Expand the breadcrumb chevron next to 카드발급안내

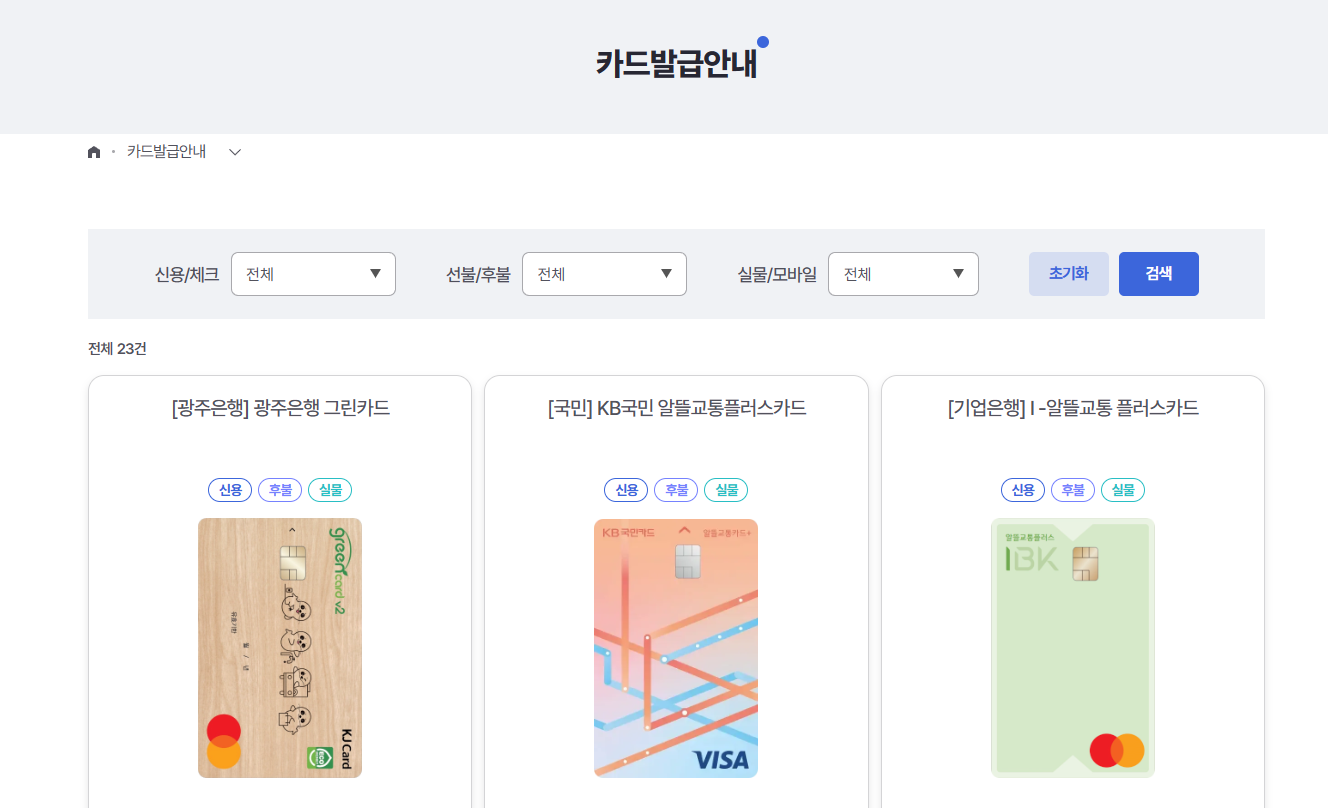coord(234,152)
